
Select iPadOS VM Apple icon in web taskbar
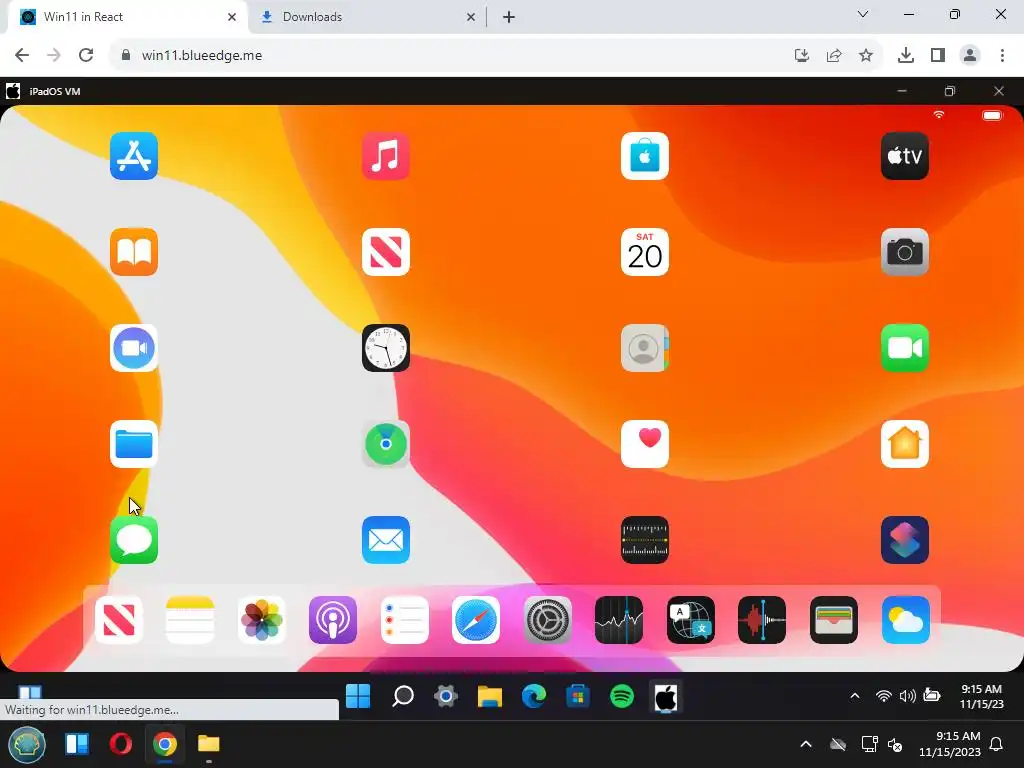pyautogui.click(x=665, y=697)
